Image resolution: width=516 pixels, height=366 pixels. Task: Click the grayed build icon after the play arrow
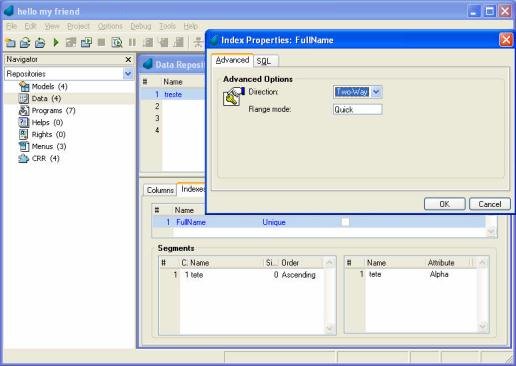[71, 43]
